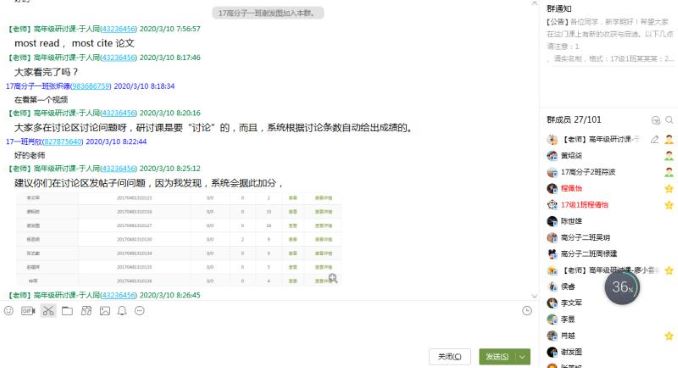Open QQ number link 827873640

(x=63, y=141)
